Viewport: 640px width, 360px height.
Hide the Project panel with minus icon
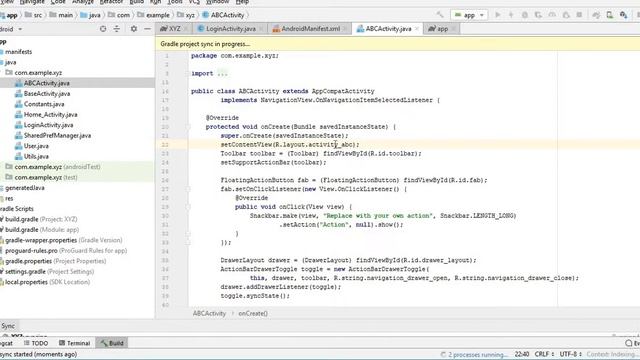point(147,29)
